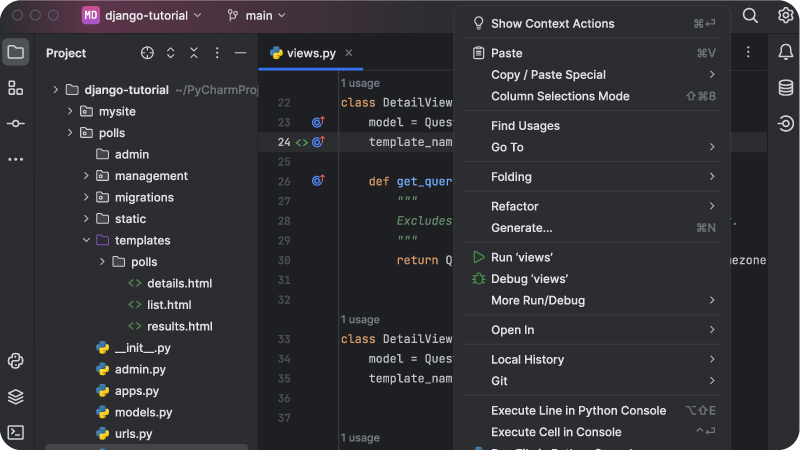Click related template icon on line 24
Screen dimensions: 800x450
(x=302, y=142)
